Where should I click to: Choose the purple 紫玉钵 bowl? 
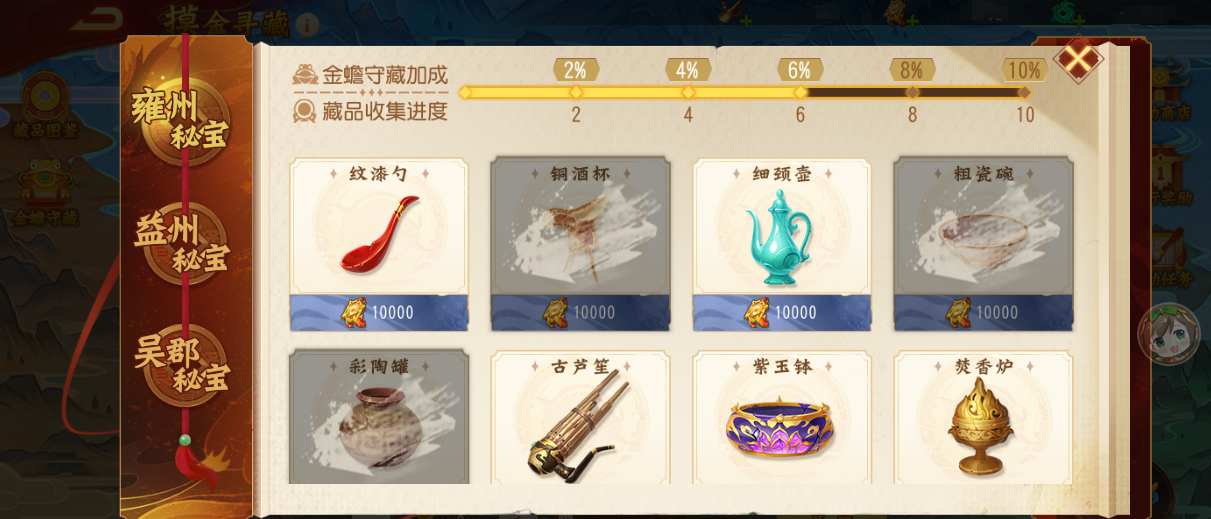click(x=782, y=417)
